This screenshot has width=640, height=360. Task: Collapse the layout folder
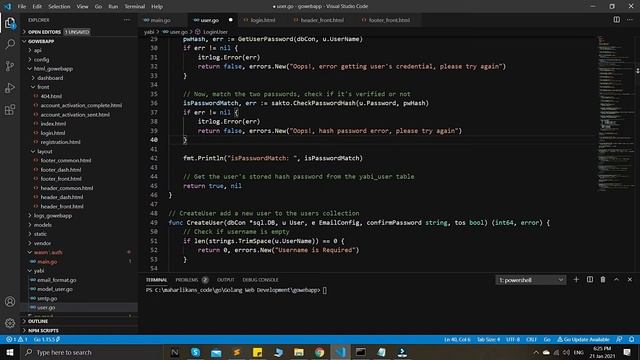pyautogui.click(x=45, y=151)
